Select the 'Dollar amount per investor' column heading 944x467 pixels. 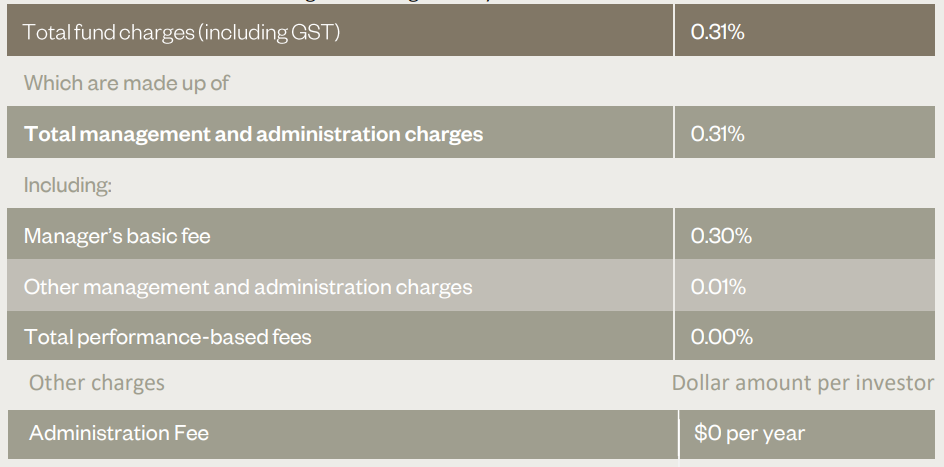click(x=803, y=383)
